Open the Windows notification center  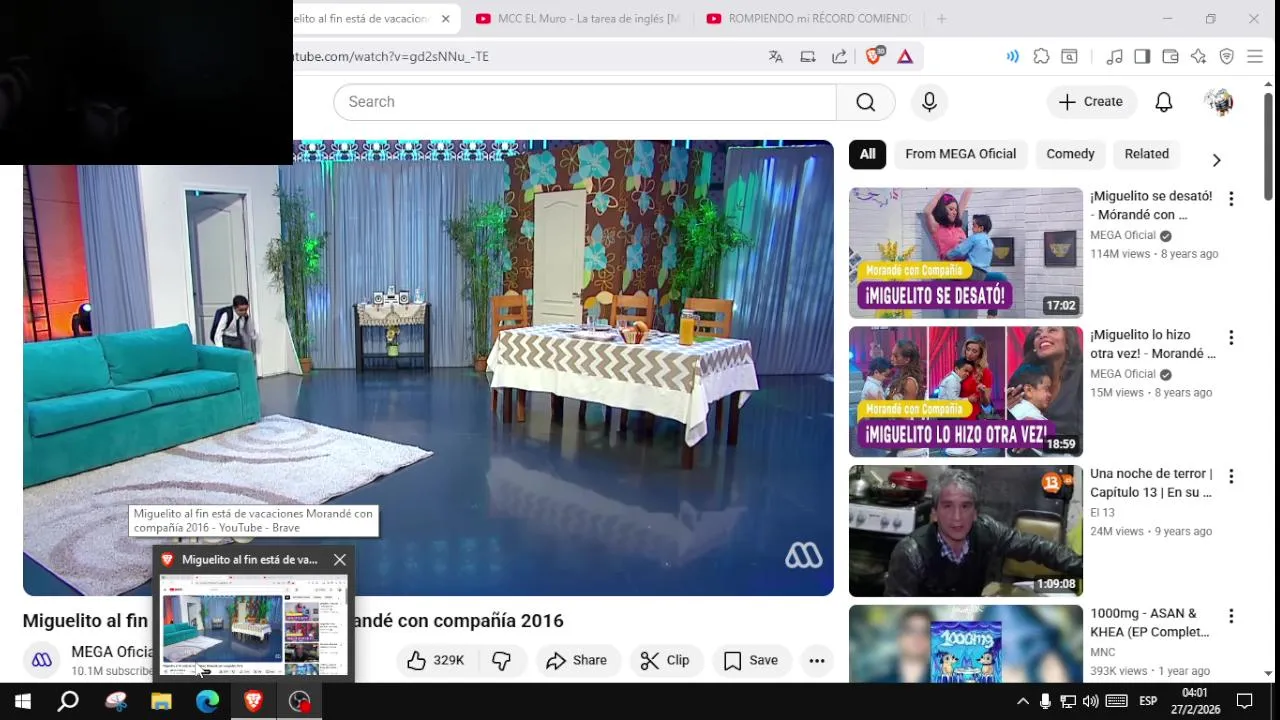tap(1245, 701)
